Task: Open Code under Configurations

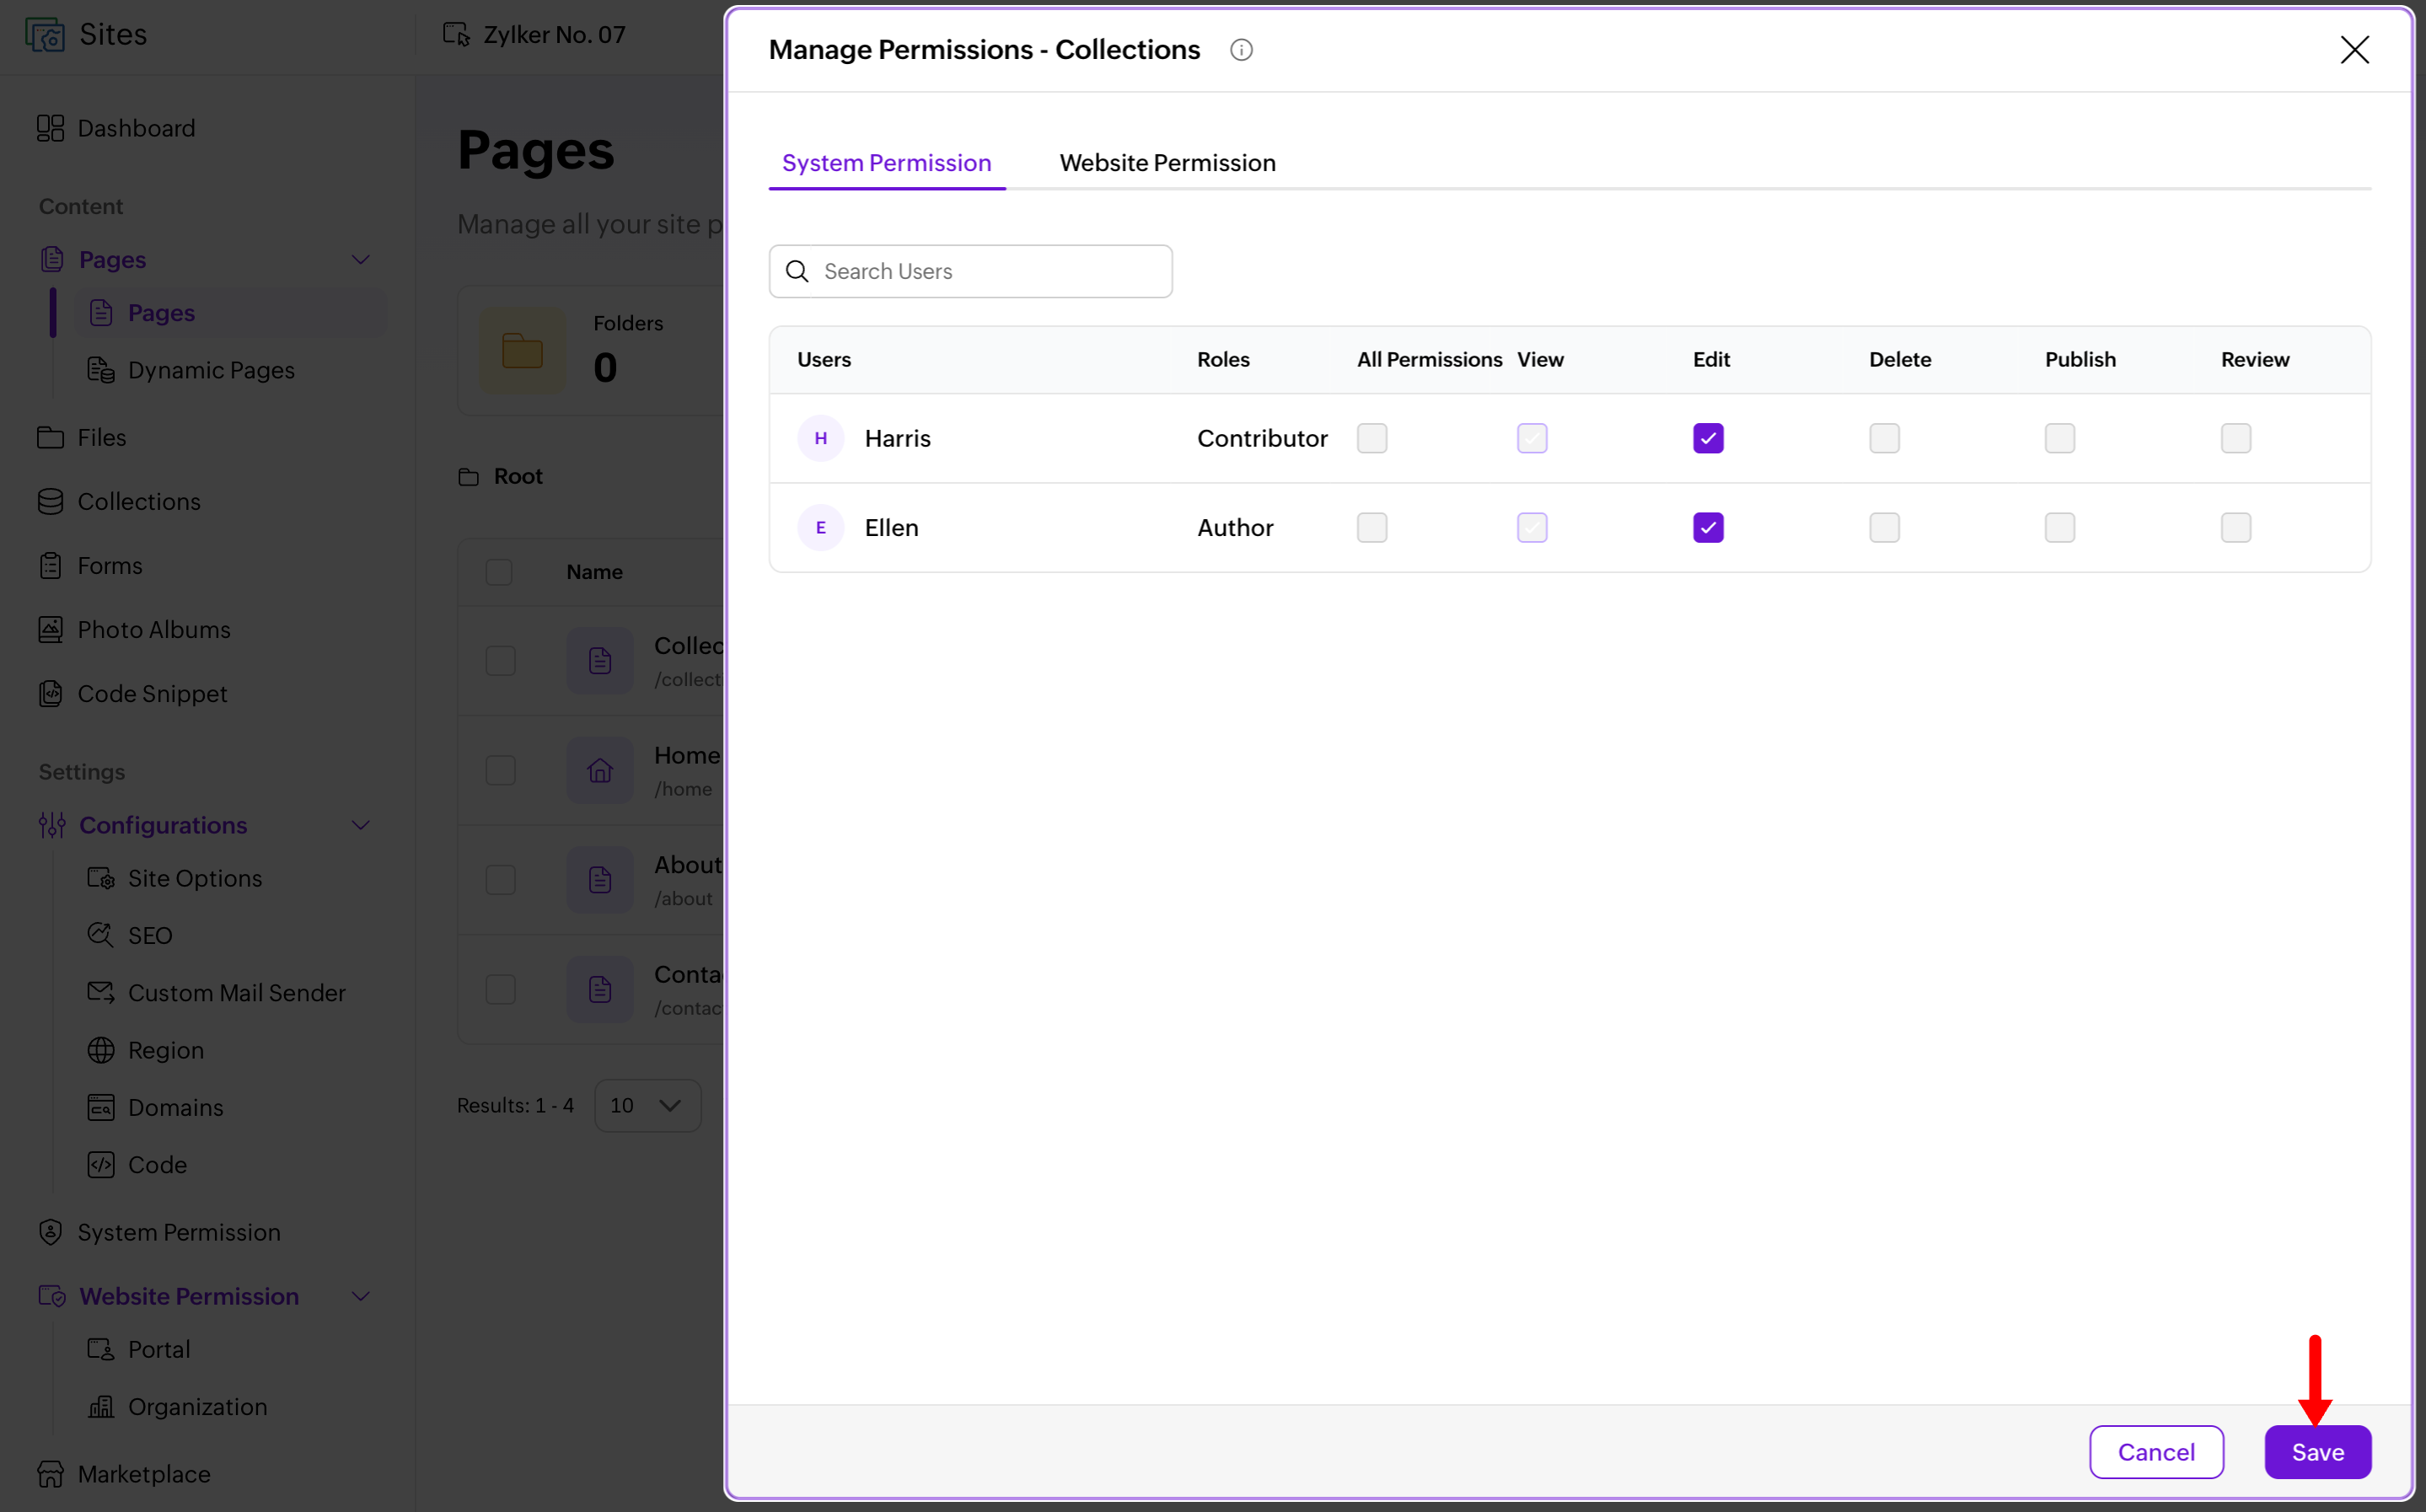Action: (138, 1165)
